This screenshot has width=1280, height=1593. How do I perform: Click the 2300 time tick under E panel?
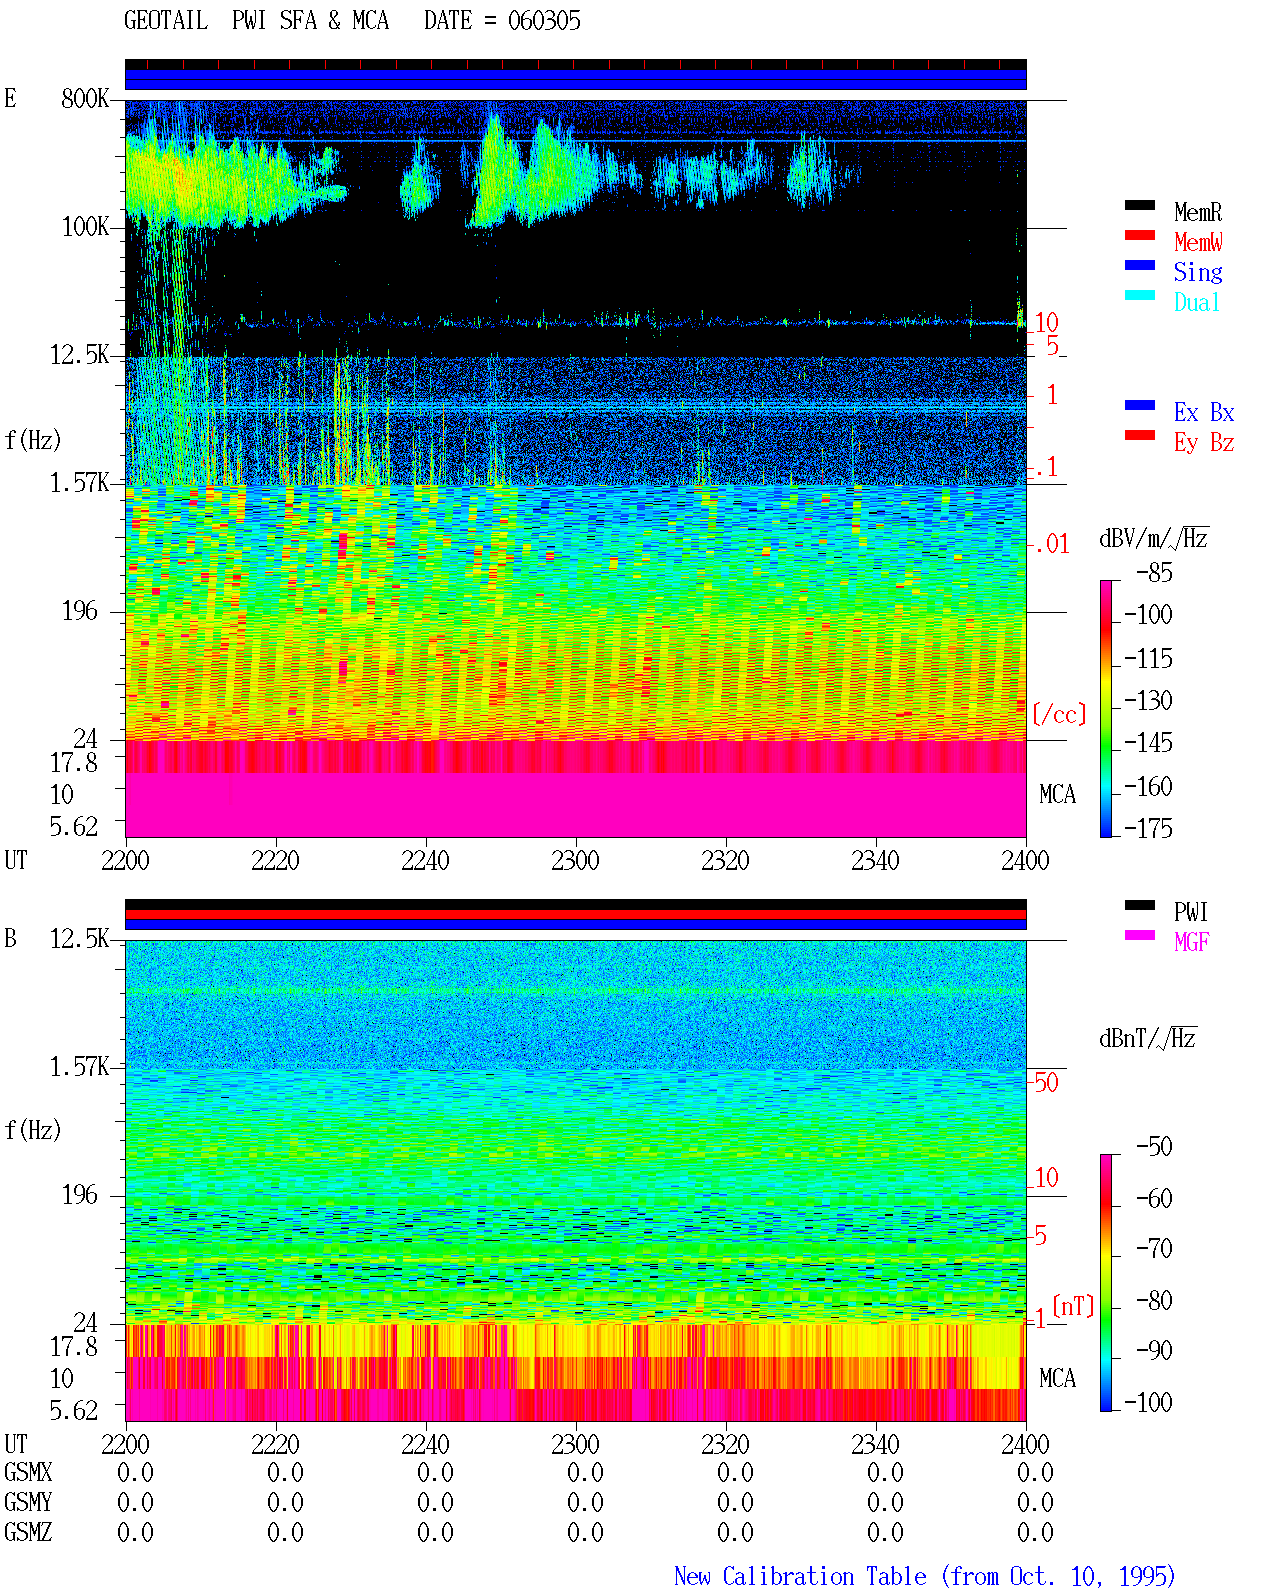[x=575, y=860]
